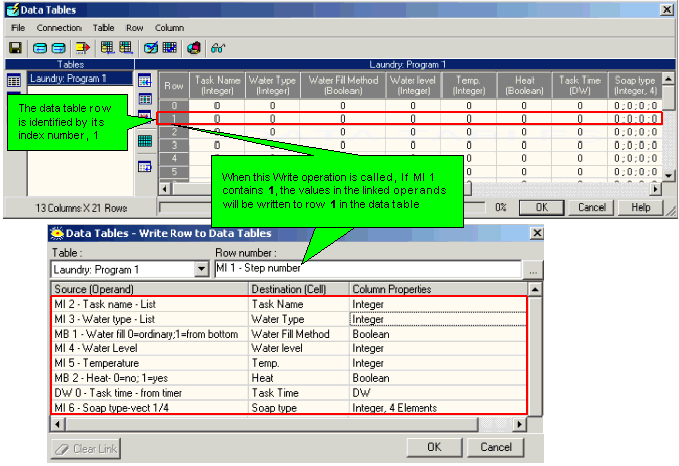This screenshot has width=679, height=466.
Task: Click the checkmark table icon in toolbar
Action: 150,47
